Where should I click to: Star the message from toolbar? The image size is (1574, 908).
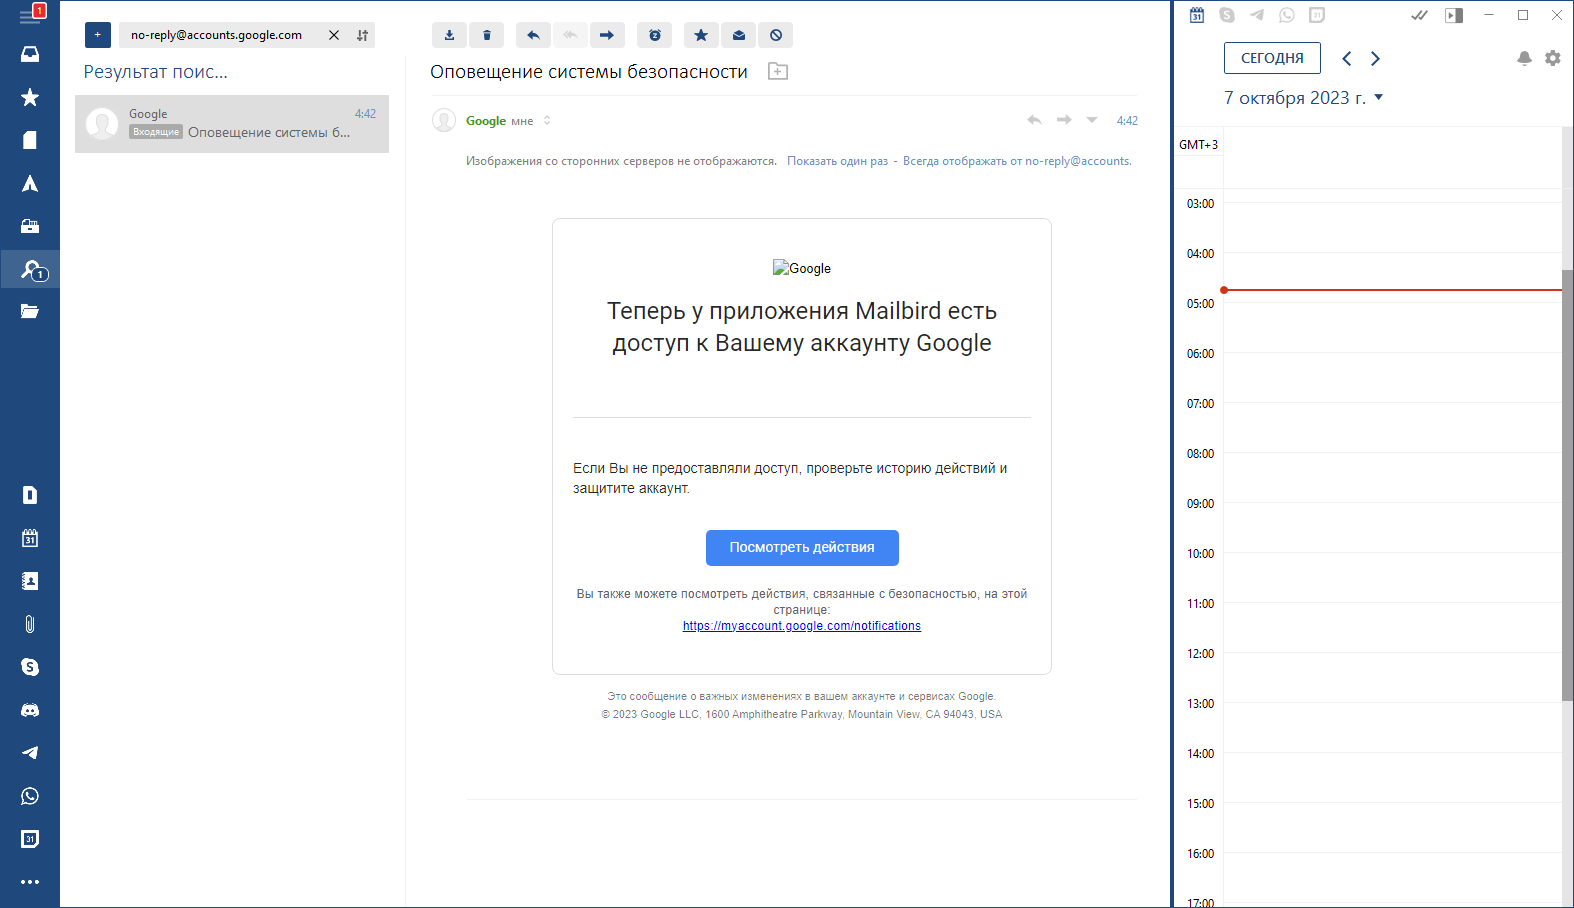[x=701, y=35]
